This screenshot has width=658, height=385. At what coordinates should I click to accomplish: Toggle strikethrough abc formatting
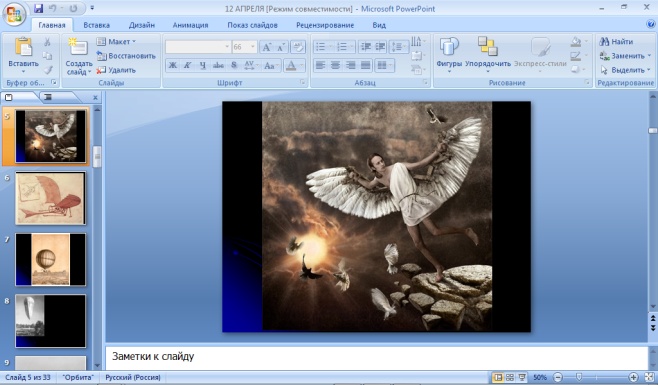218,65
